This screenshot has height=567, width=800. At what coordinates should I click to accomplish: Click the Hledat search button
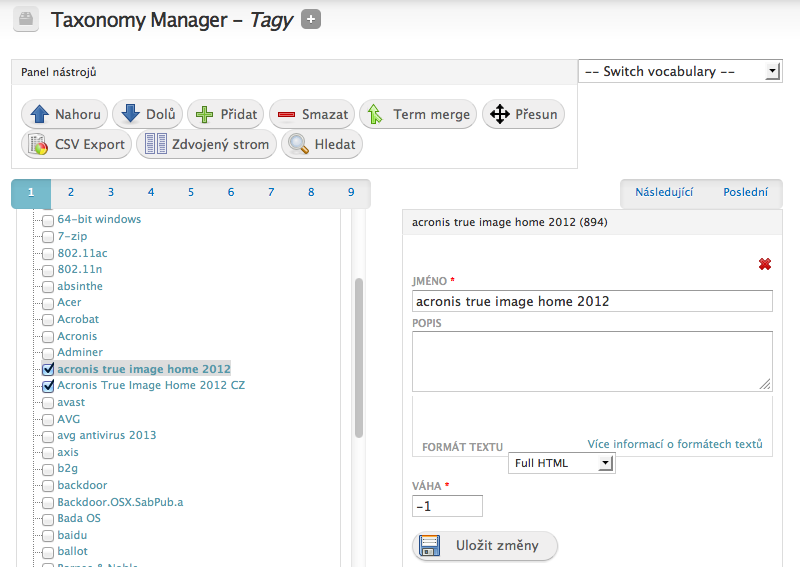pyautogui.click(x=322, y=144)
